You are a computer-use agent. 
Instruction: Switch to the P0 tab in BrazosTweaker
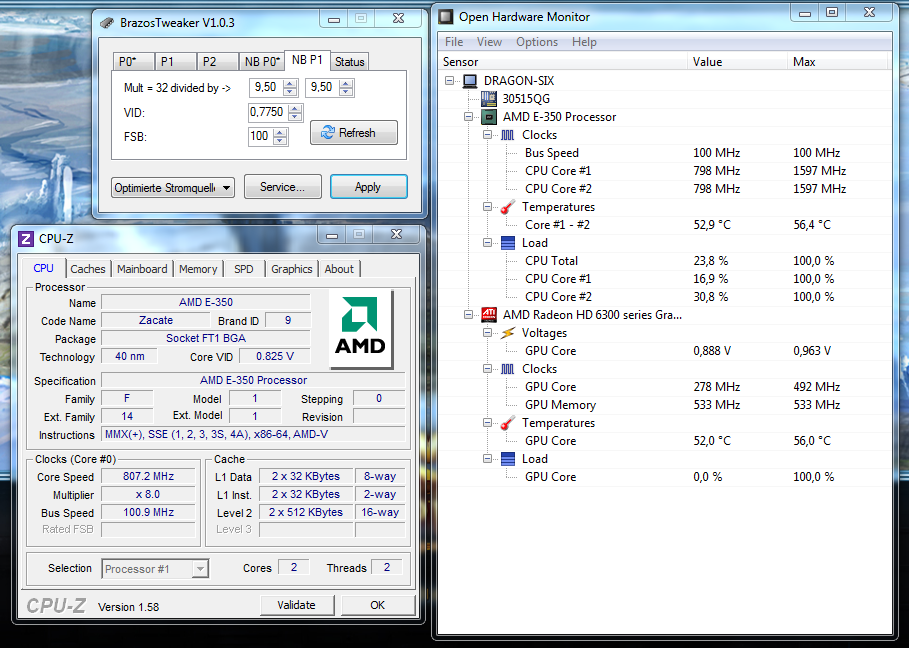133,61
